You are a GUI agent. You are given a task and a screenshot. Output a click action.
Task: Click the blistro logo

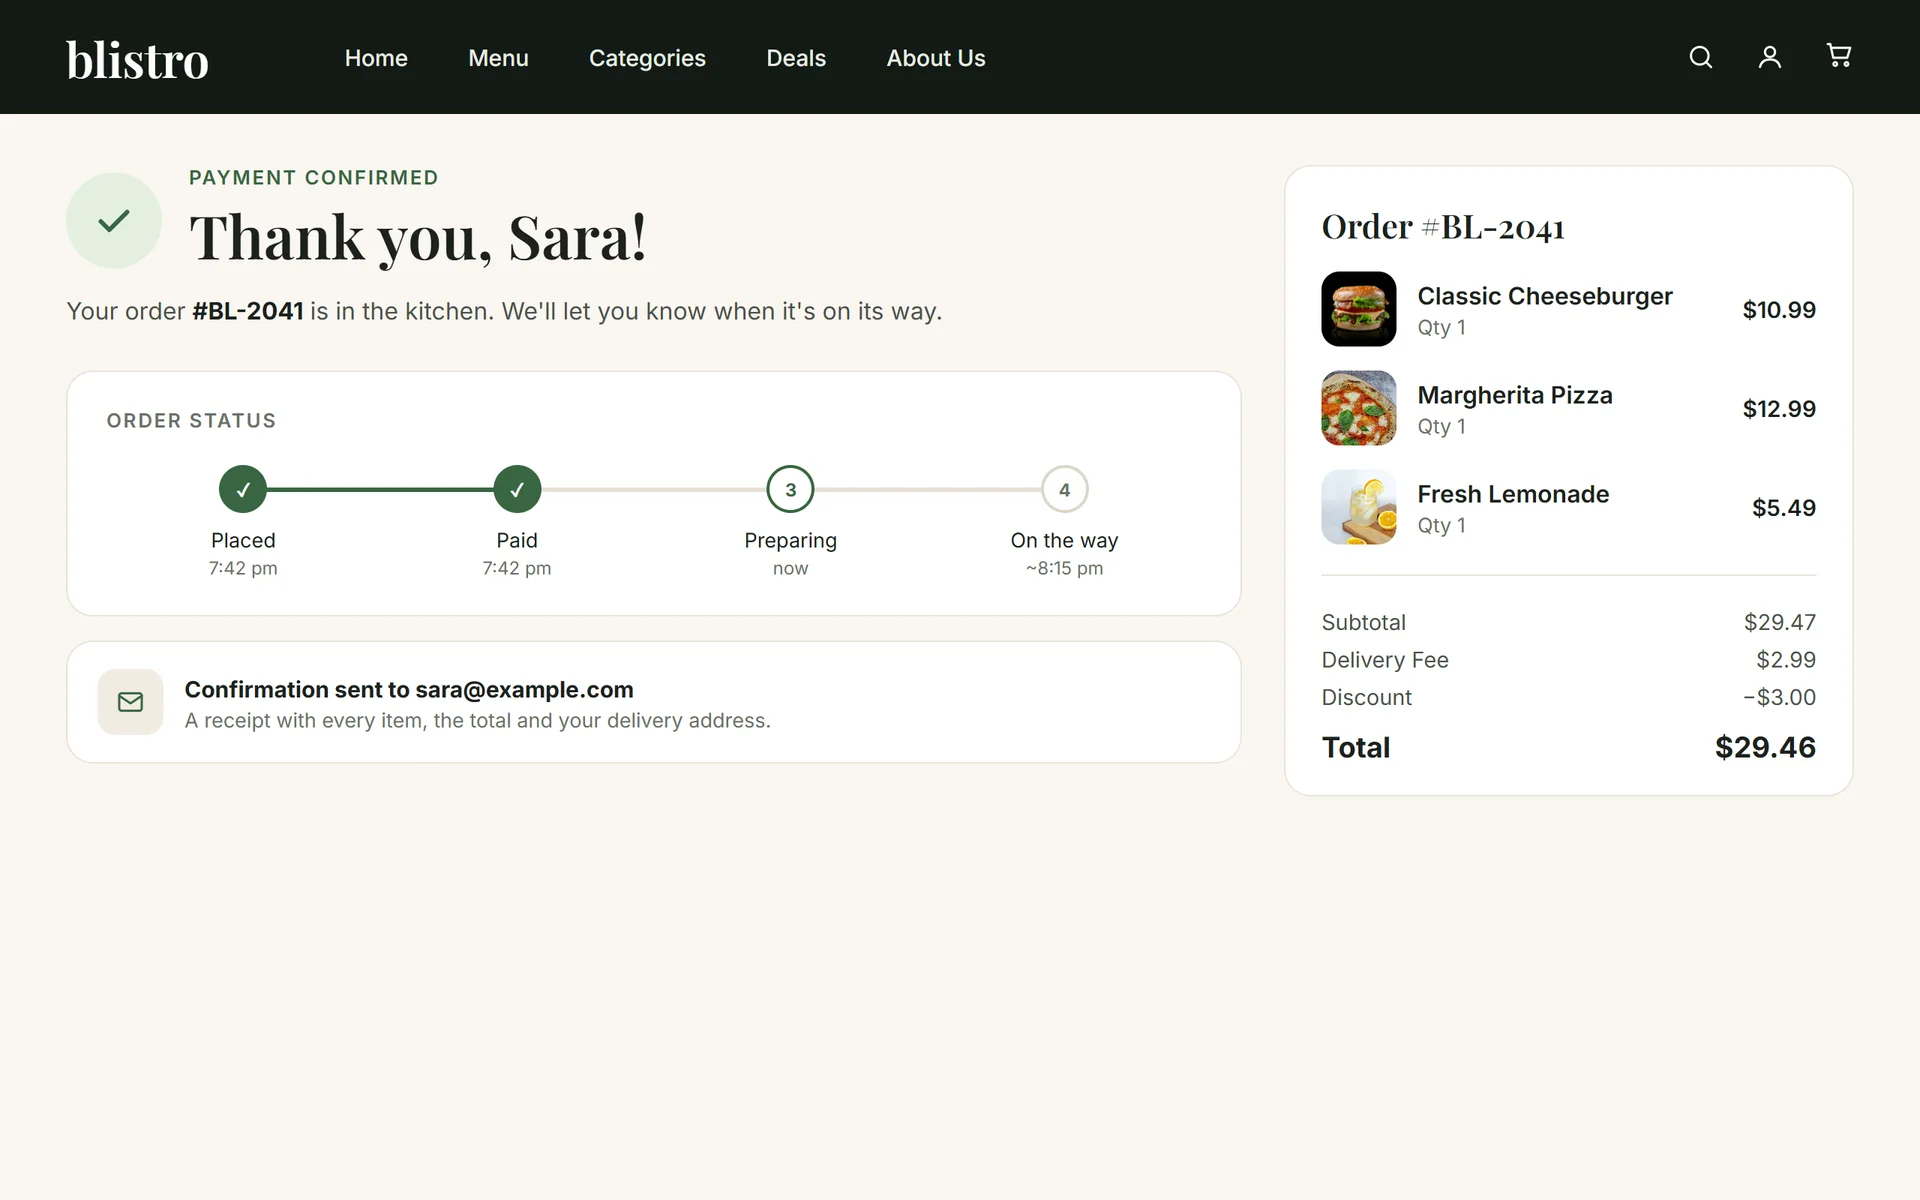137,59
